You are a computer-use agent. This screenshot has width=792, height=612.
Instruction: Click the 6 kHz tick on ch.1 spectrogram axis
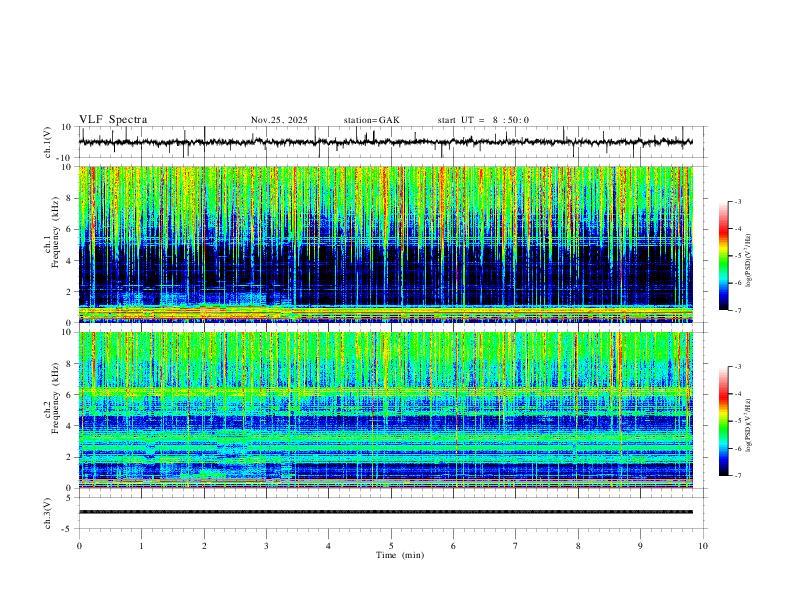coord(70,229)
